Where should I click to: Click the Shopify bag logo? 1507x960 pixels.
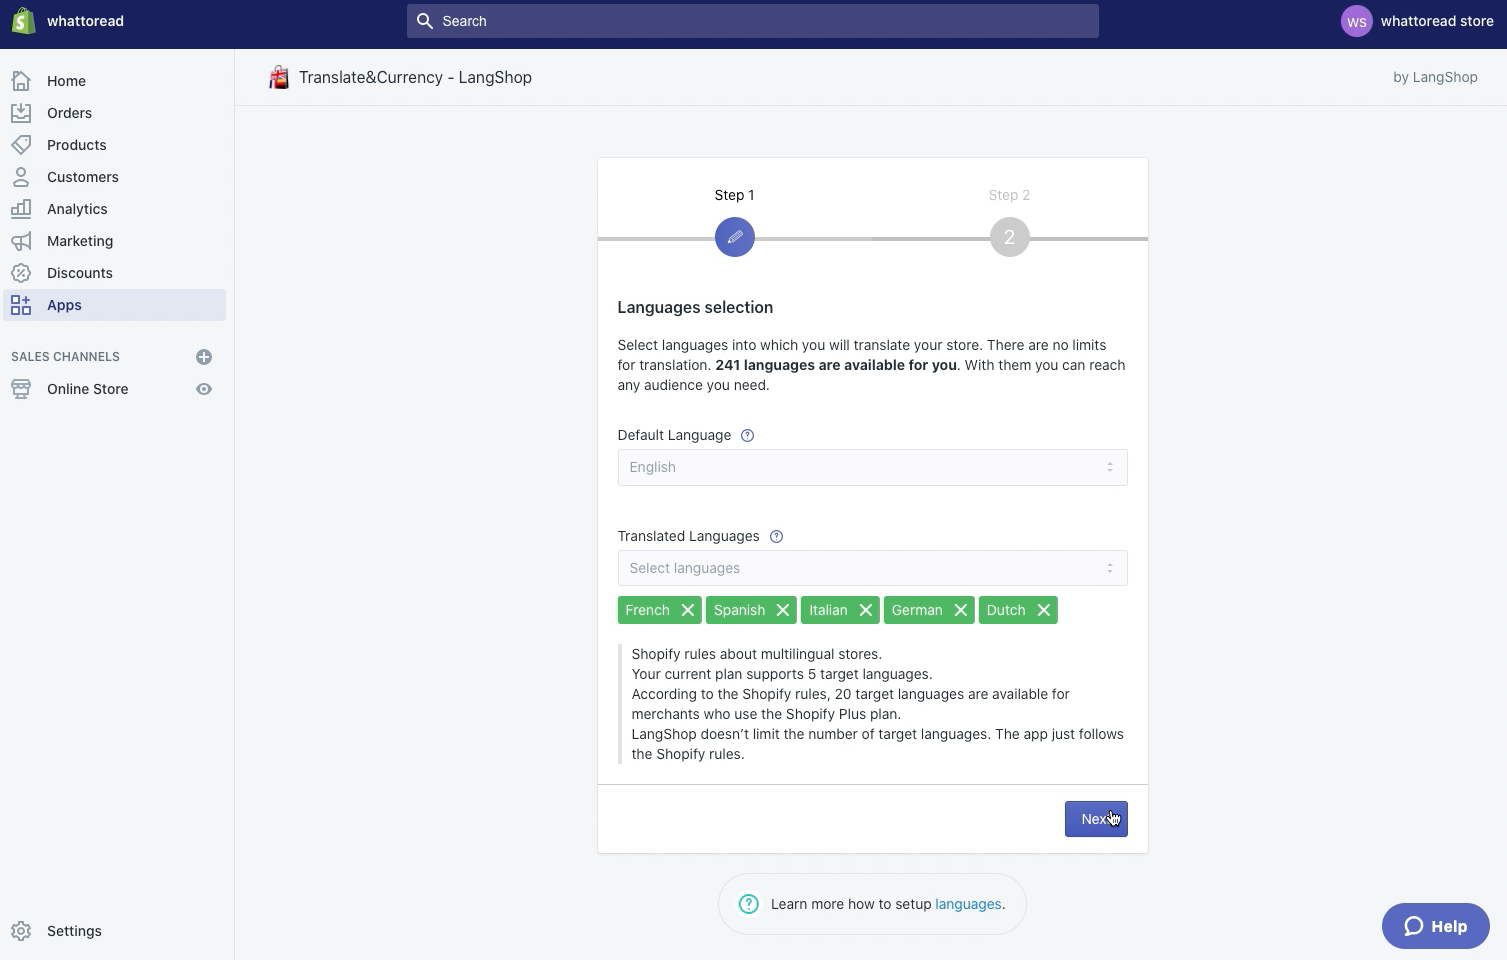(x=23, y=21)
